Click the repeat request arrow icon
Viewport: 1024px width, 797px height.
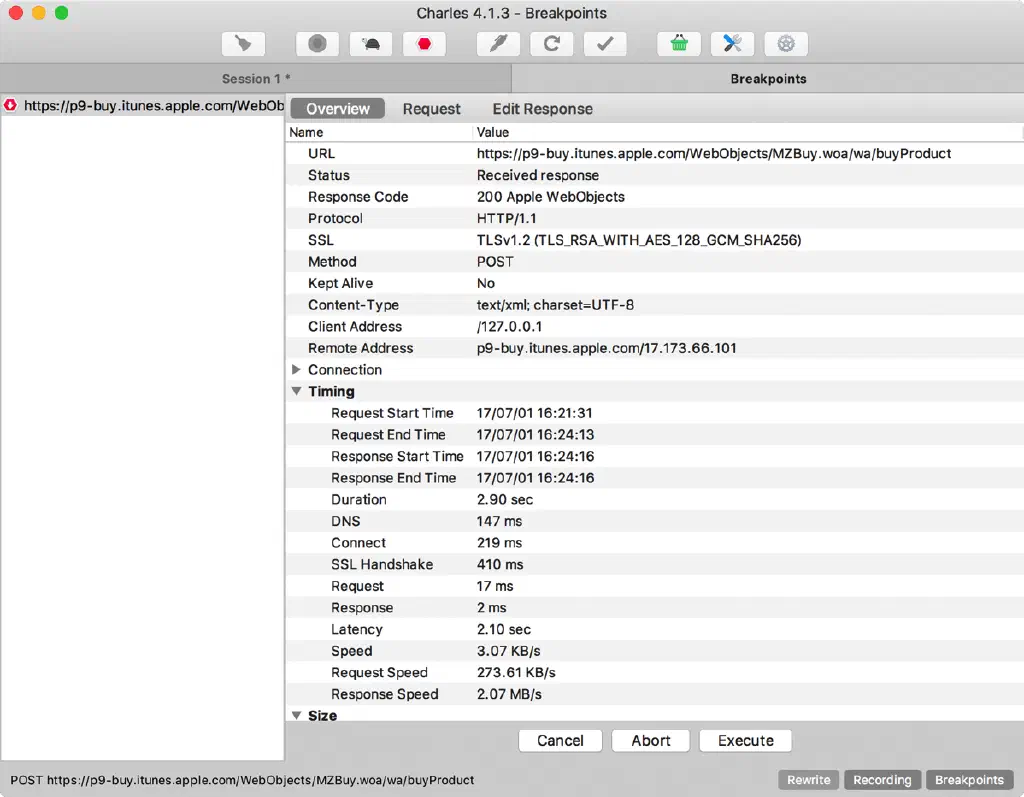551,44
